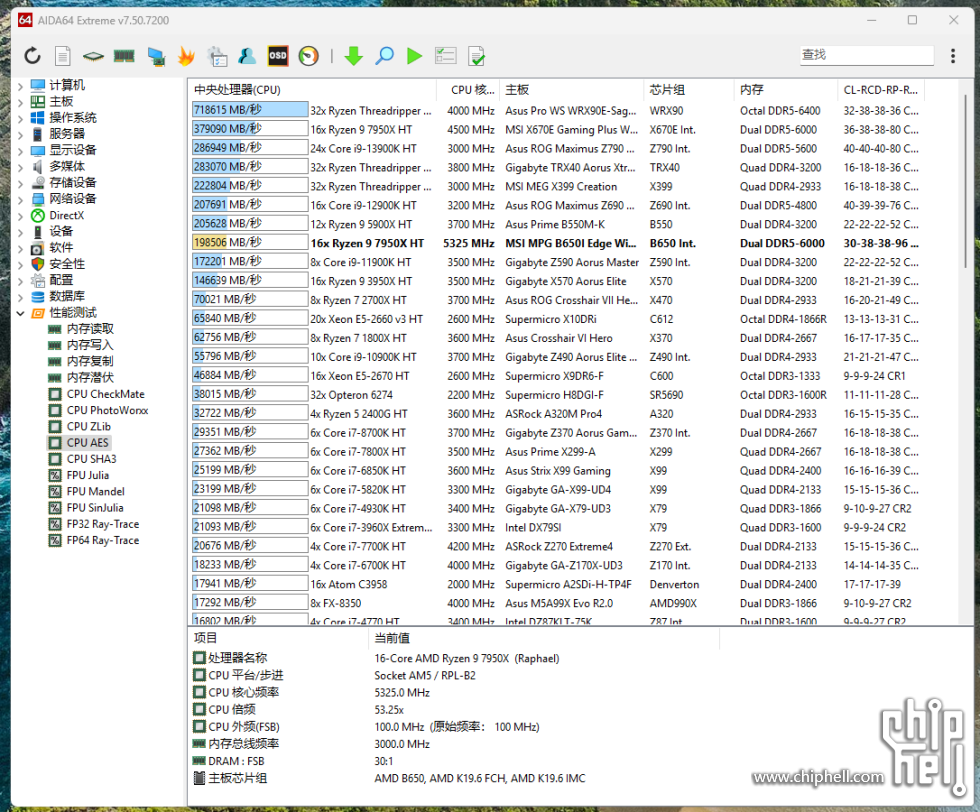Click the results list toolbar icon
The image size is (980, 812).
pyautogui.click(x=445, y=56)
